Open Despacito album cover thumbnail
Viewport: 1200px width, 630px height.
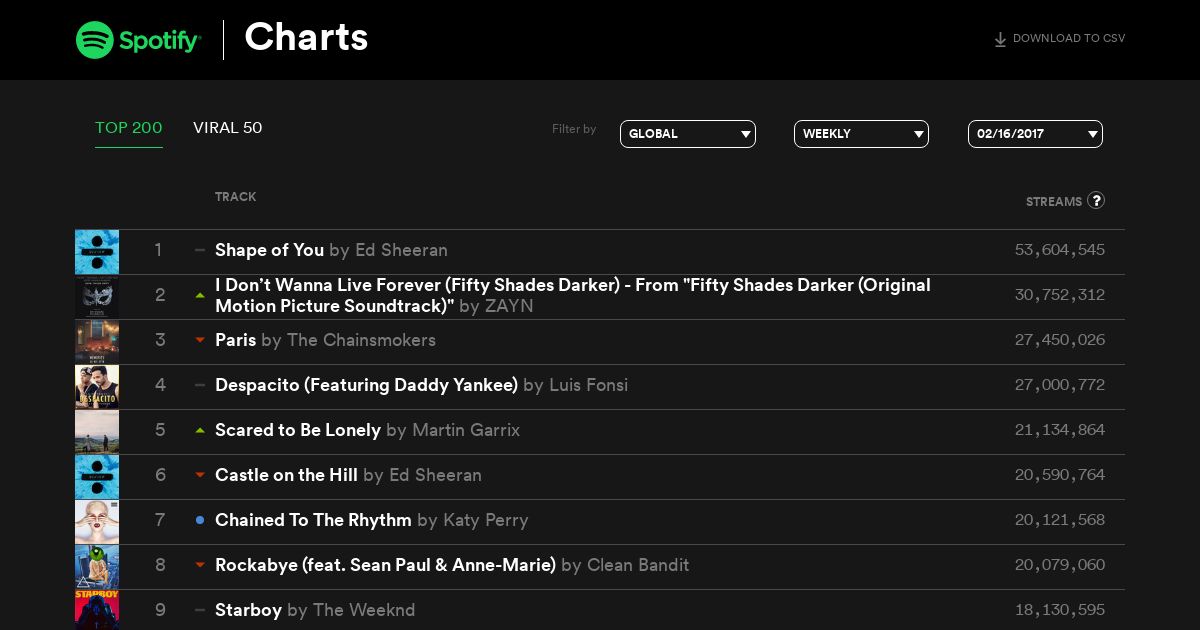pyautogui.click(x=97, y=387)
